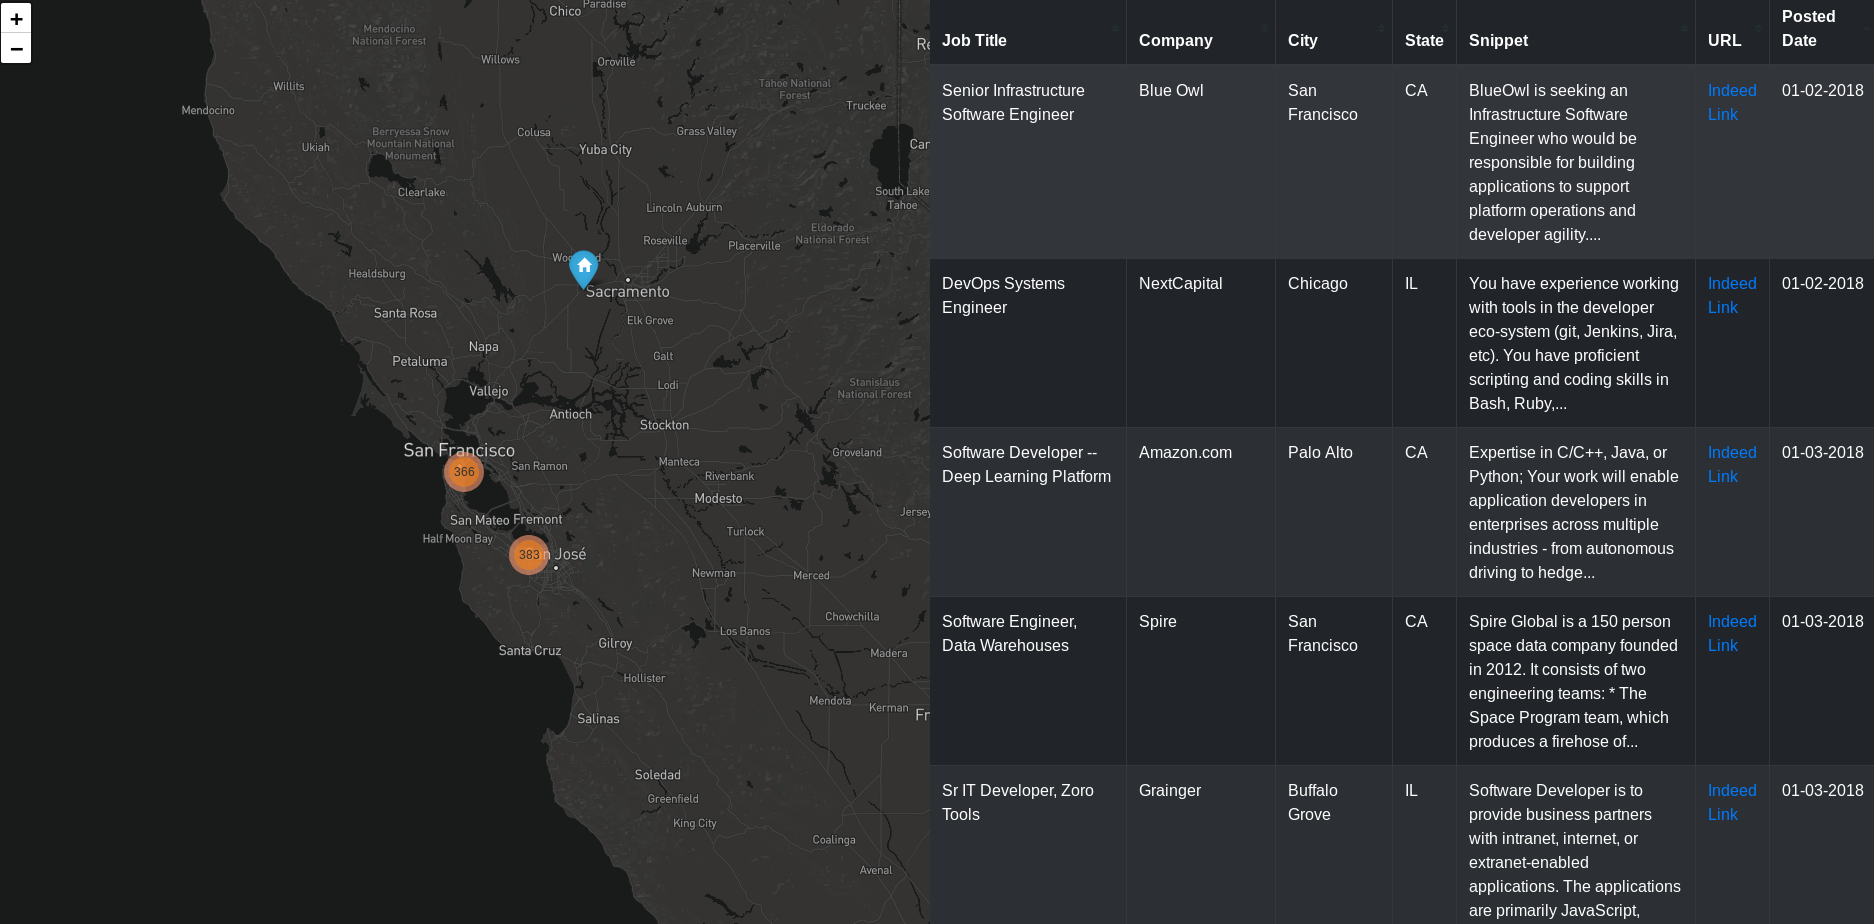This screenshot has width=1874, height=924.
Task: Click posted date 01-03-2018 in Spire row
Action: [x=1822, y=621]
